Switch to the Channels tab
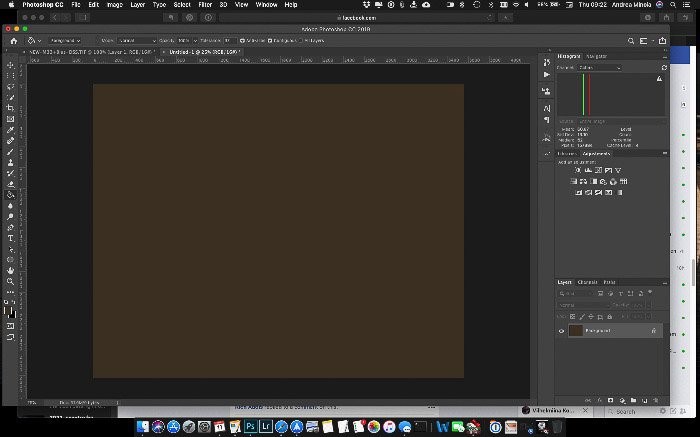 587,282
